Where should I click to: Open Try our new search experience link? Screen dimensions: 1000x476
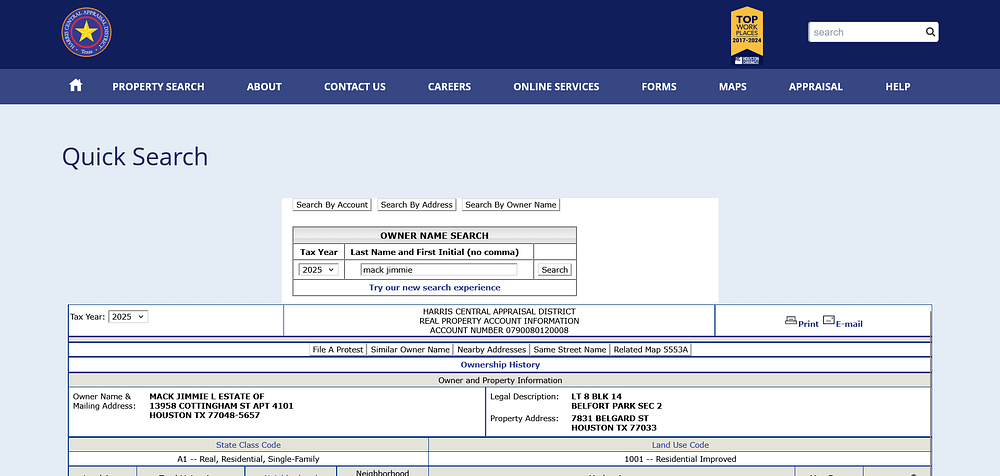pyautogui.click(x=434, y=288)
